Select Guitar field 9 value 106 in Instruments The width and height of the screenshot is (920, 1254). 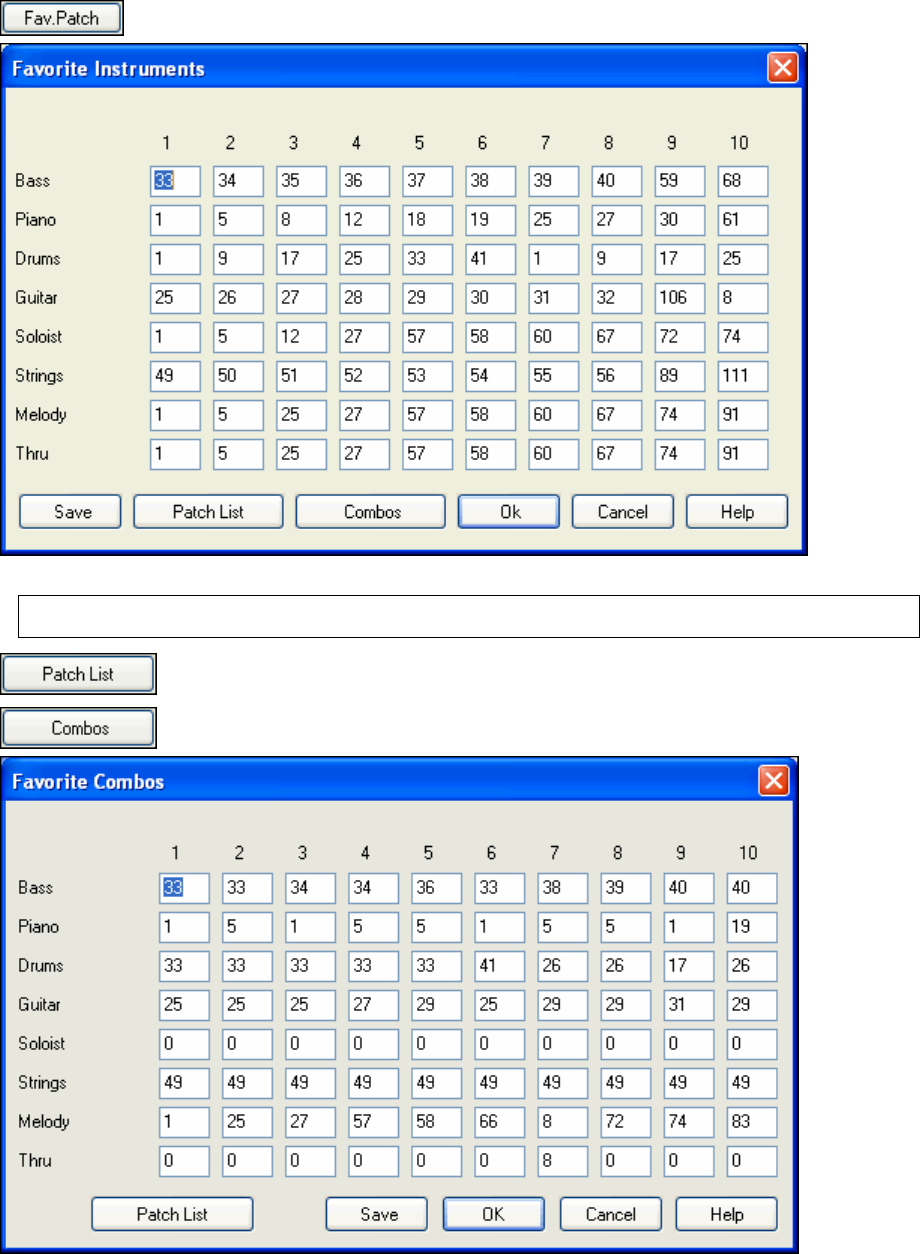pyautogui.click(x=680, y=298)
